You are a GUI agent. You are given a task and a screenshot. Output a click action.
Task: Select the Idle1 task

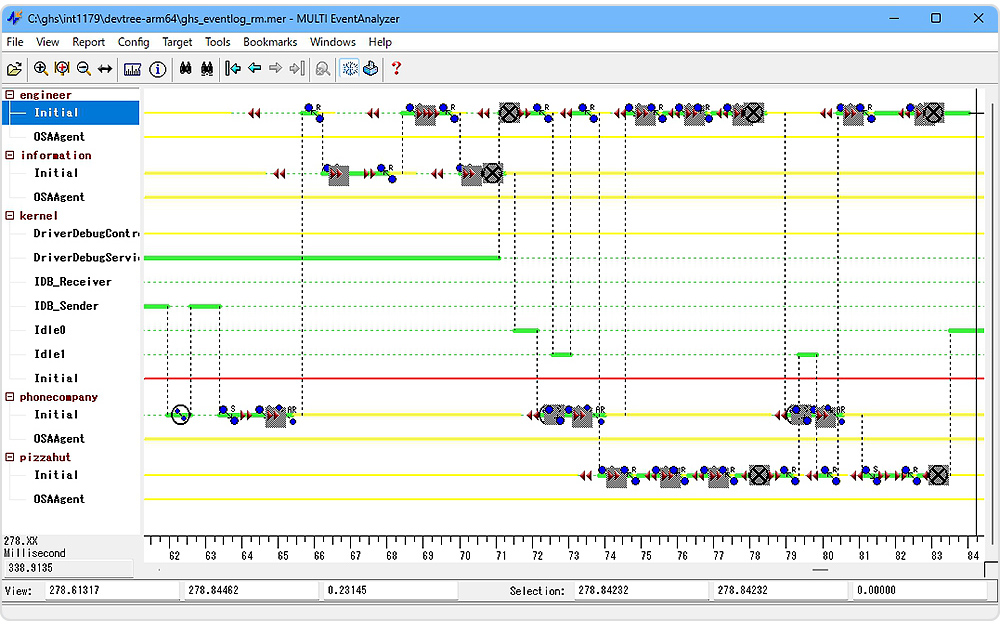[50, 354]
